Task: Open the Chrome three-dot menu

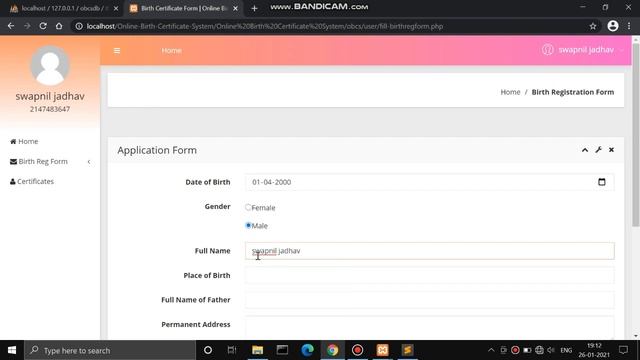Action: 629,26
